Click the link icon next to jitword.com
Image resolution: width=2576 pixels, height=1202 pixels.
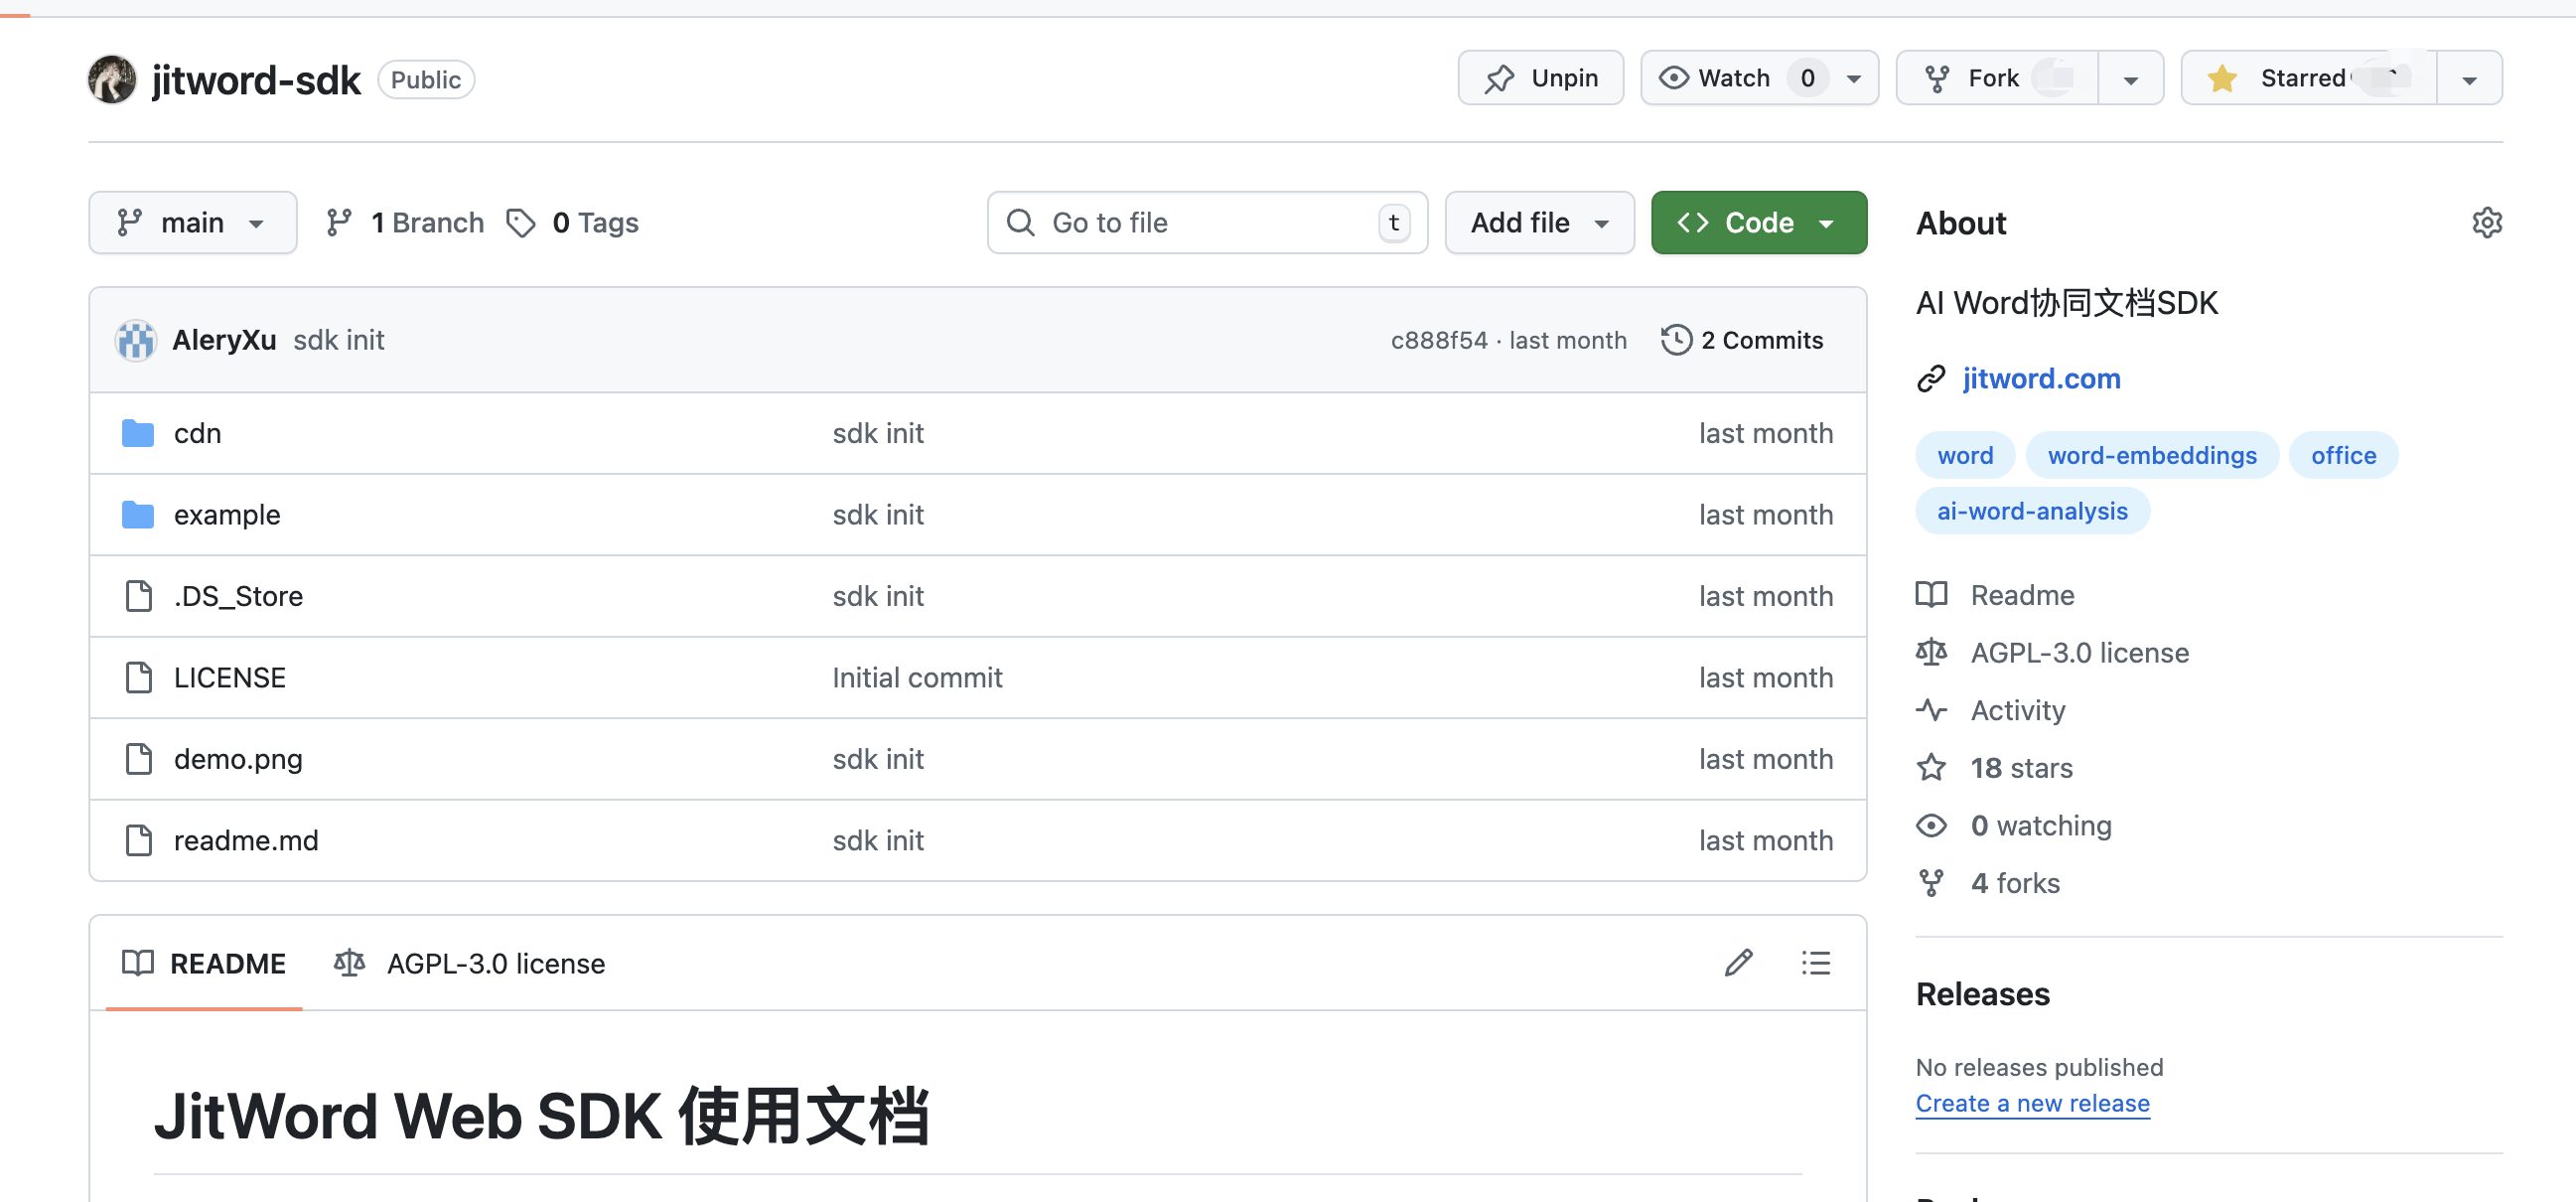pos(1931,379)
